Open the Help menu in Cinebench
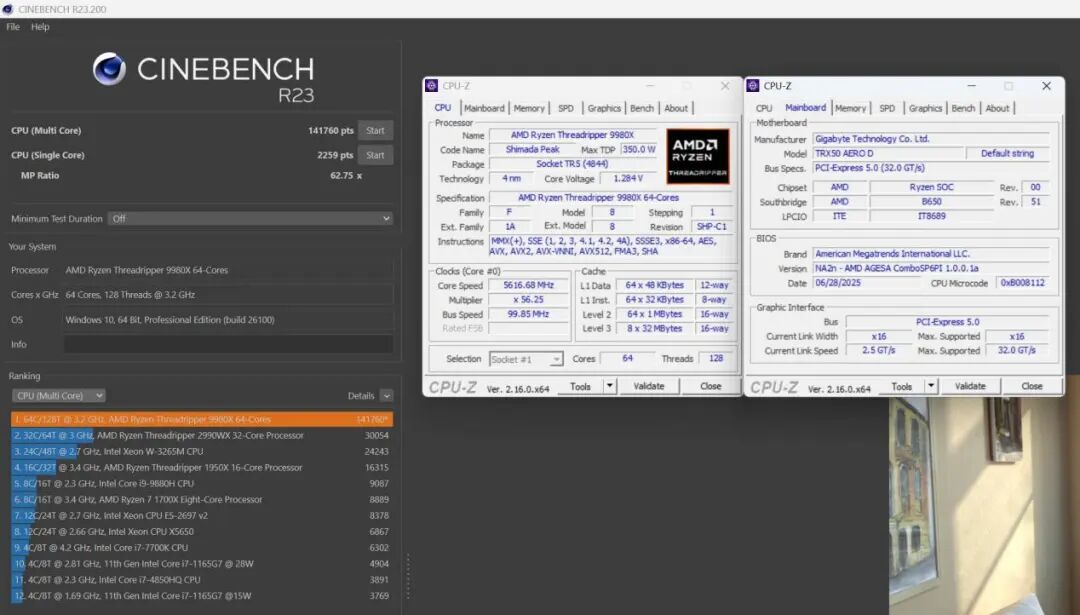Image resolution: width=1080 pixels, height=615 pixels. pos(39,27)
